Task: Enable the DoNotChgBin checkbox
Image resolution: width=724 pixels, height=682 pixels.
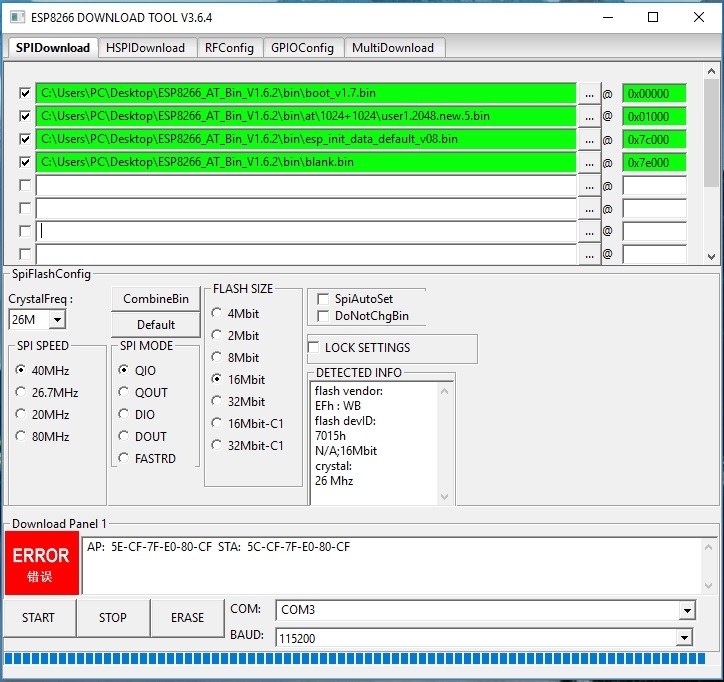Action: (323, 316)
